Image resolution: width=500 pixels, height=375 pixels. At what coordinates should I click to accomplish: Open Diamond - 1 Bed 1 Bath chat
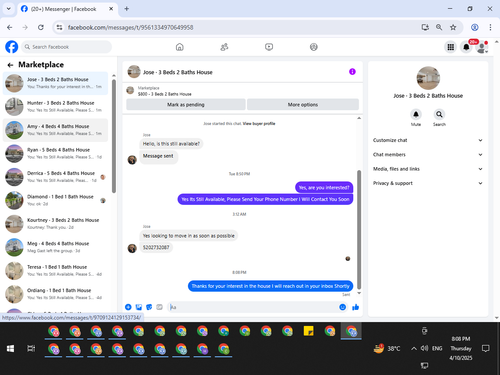[x=56, y=200]
